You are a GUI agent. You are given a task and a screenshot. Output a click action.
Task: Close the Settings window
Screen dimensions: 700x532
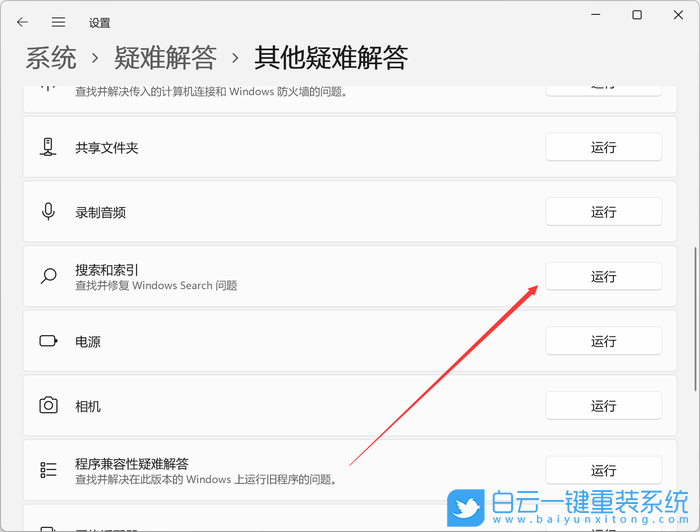[x=678, y=15]
